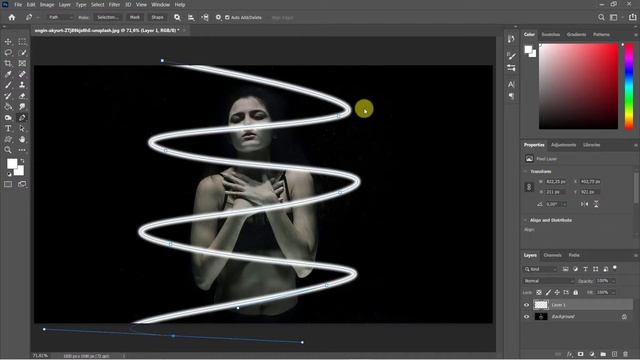Create a new group folder icon
Screen dimensions: 640x360
pos(603,354)
